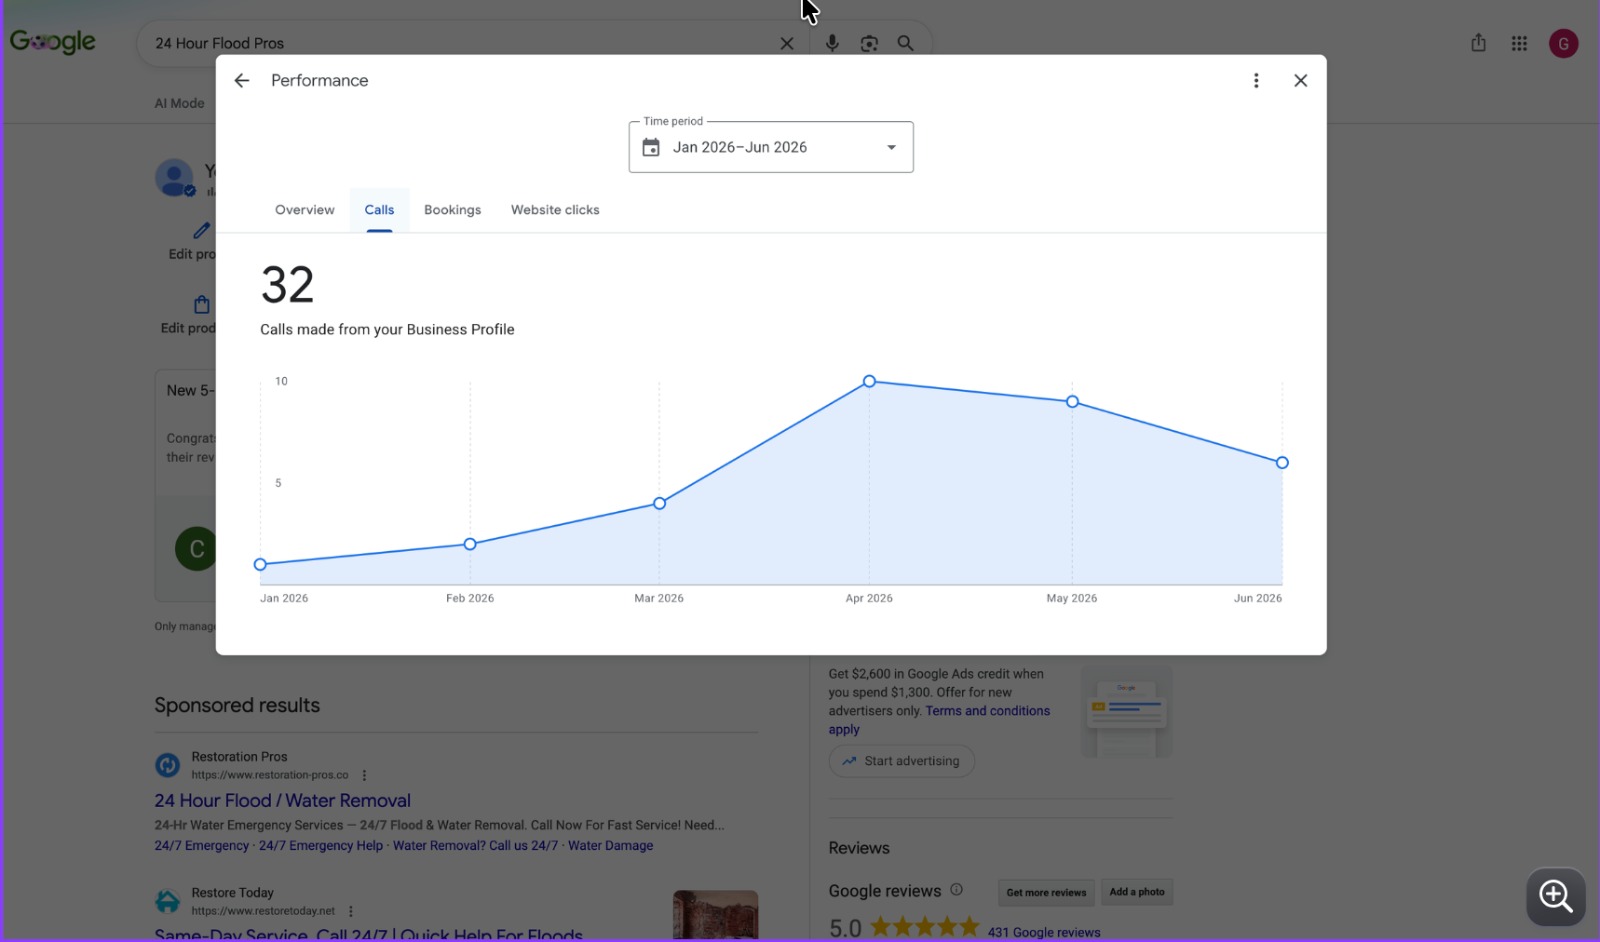Select the Feb 2026 data point
This screenshot has height=942, width=1600.
[470, 544]
